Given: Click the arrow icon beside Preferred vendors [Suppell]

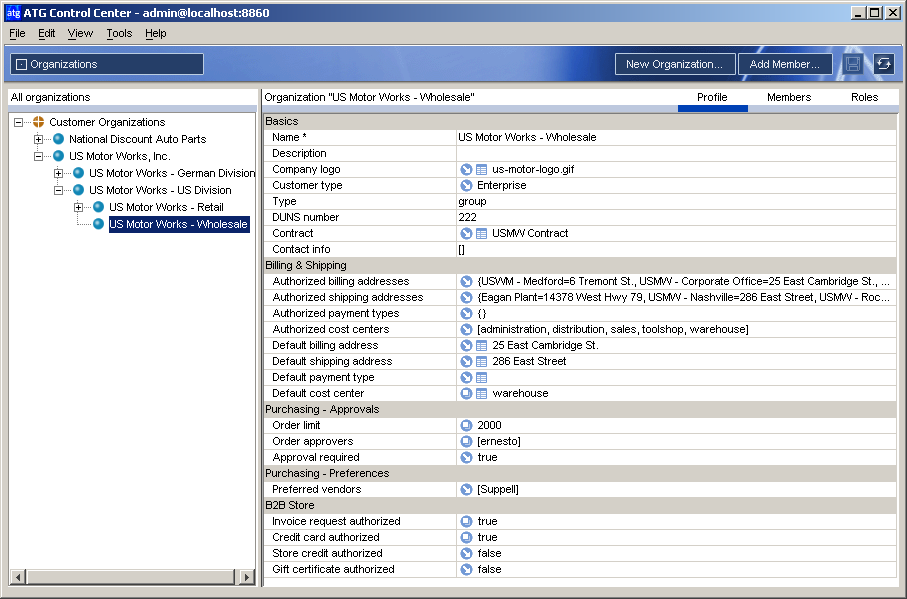Looking at the screenshot, I should click(466, 489).
